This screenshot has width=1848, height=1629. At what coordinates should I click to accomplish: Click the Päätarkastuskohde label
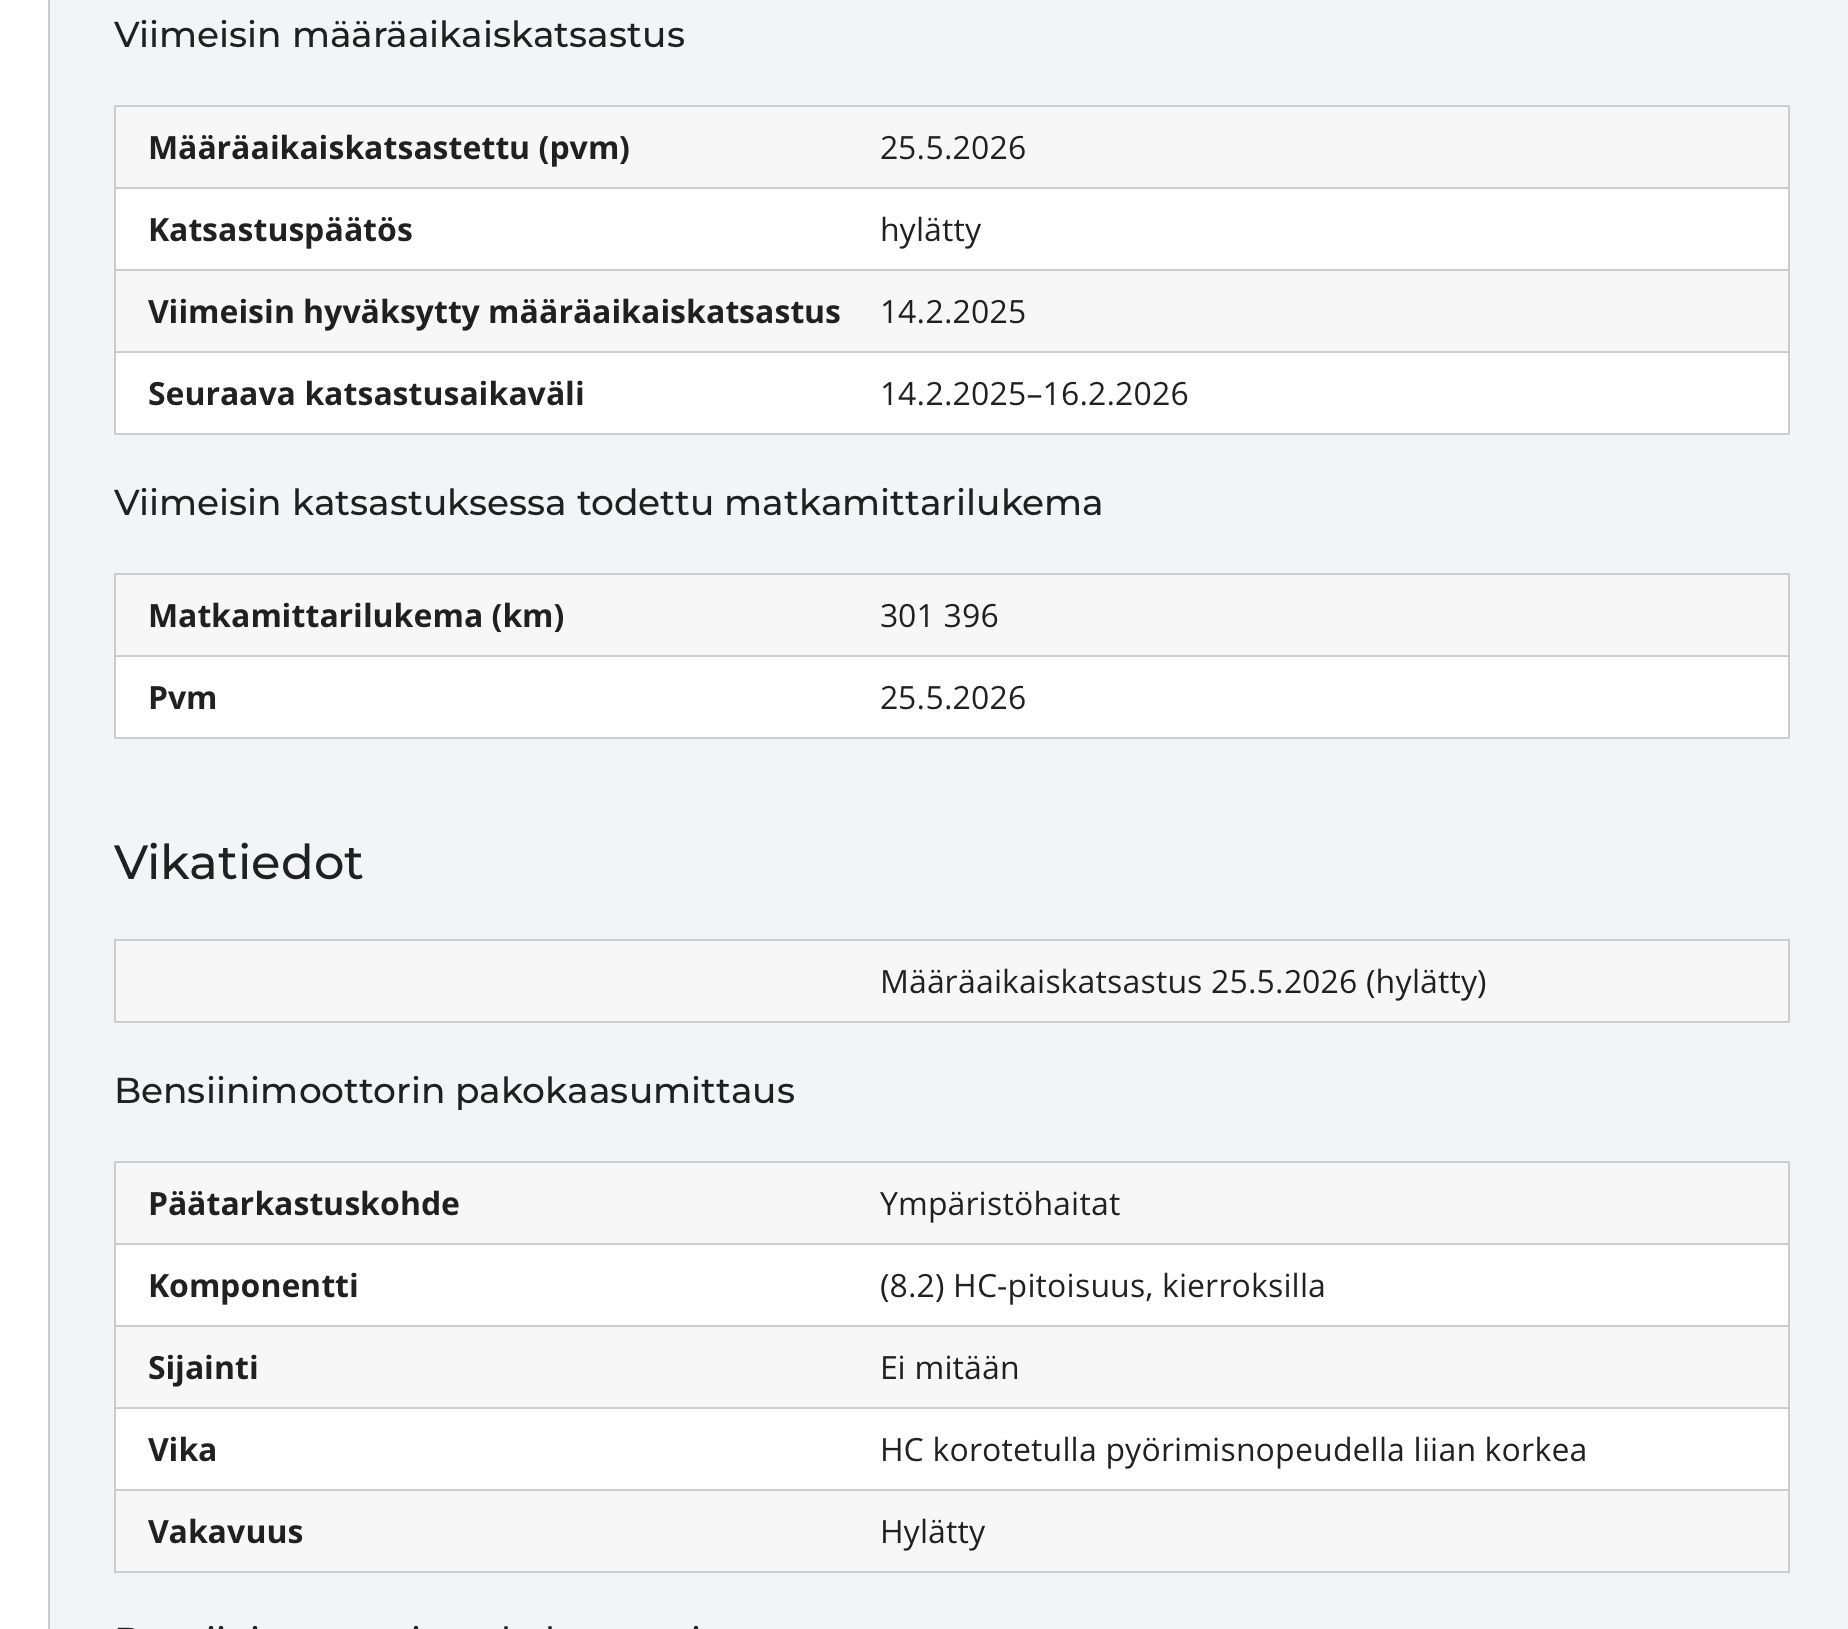coord(304,1204)
